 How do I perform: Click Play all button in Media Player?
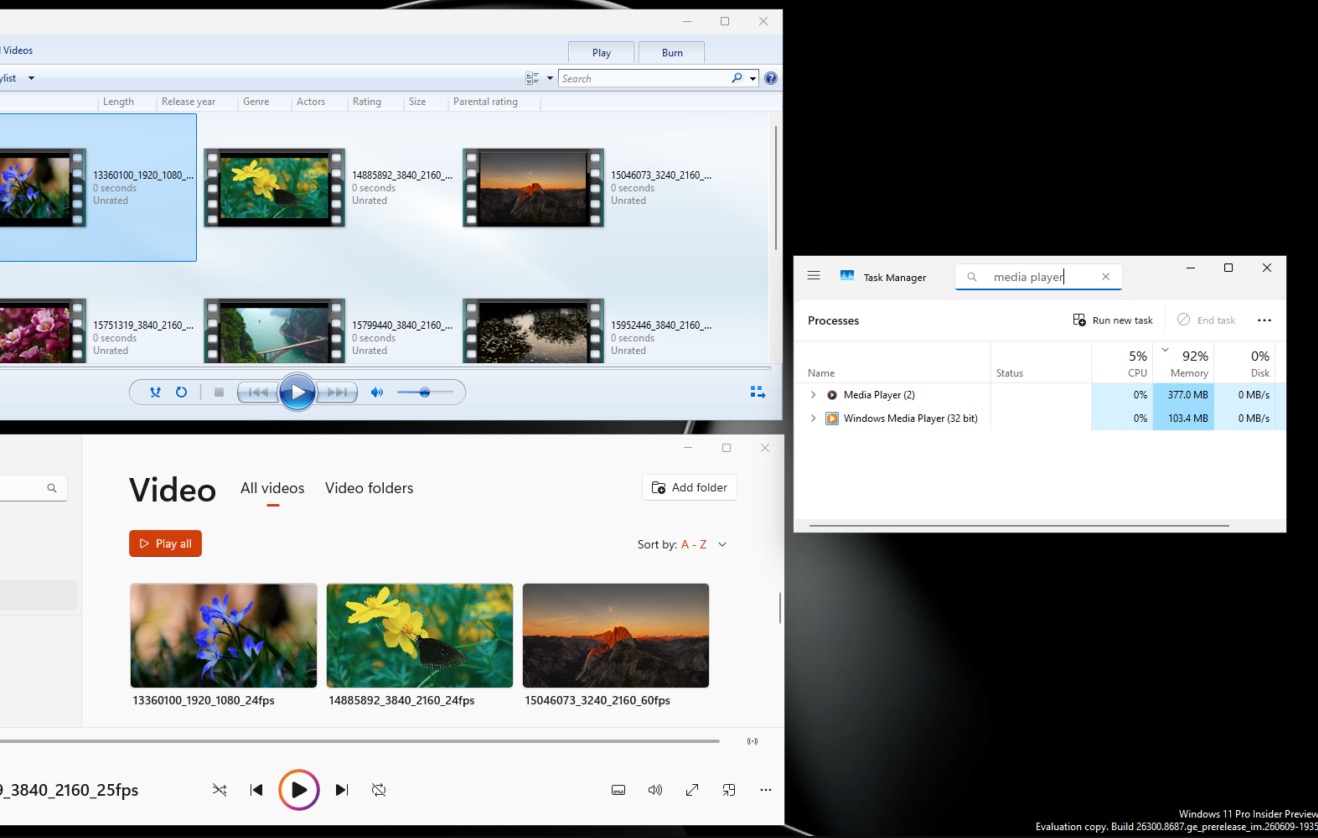point(165,543)
